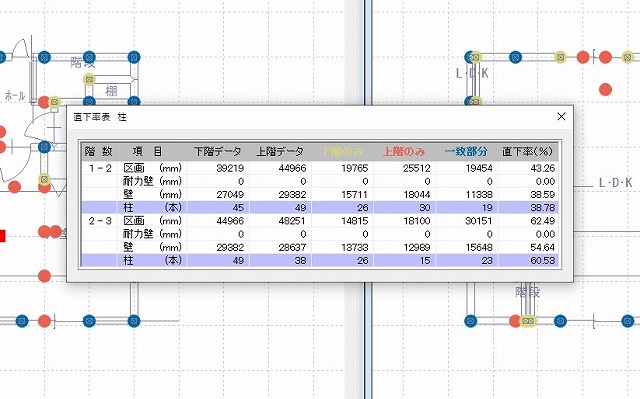
Task: Click the 棚 label in the floor plan
Action: 111,91
